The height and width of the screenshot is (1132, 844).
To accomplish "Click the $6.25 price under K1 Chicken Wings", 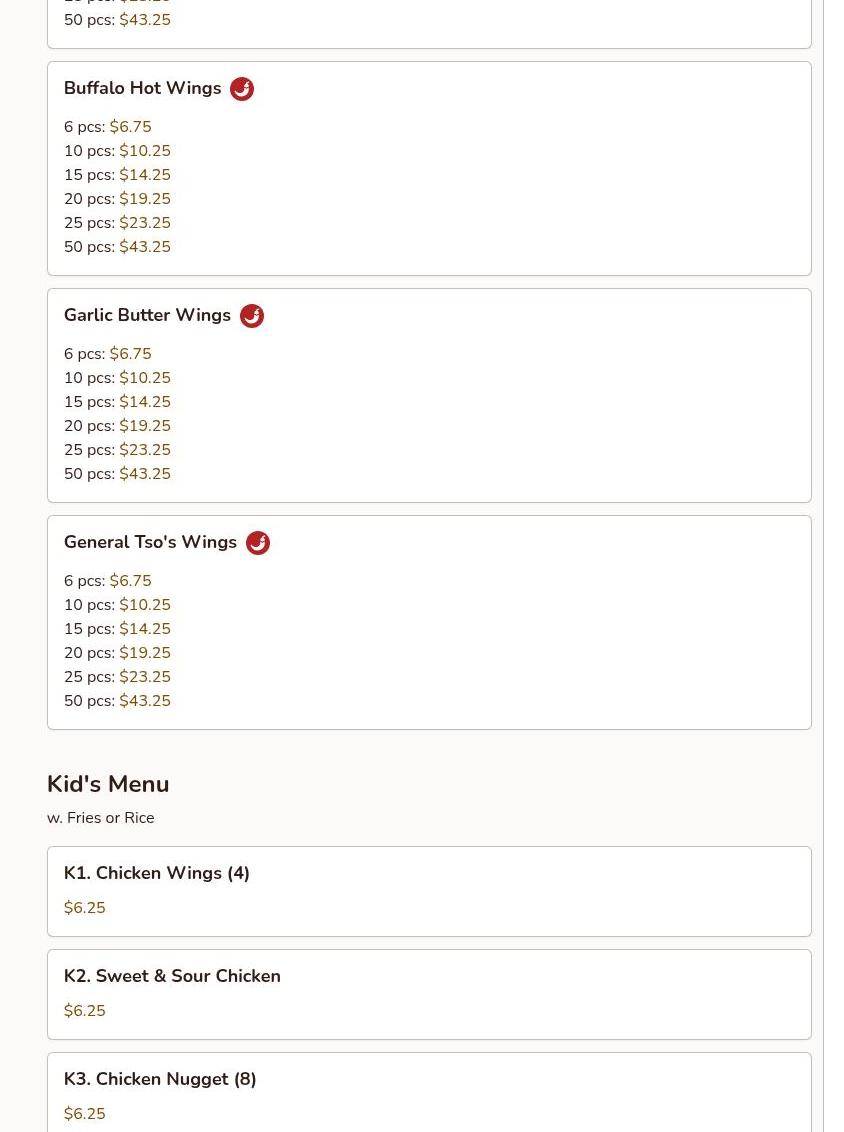I will tap(84, 907).
